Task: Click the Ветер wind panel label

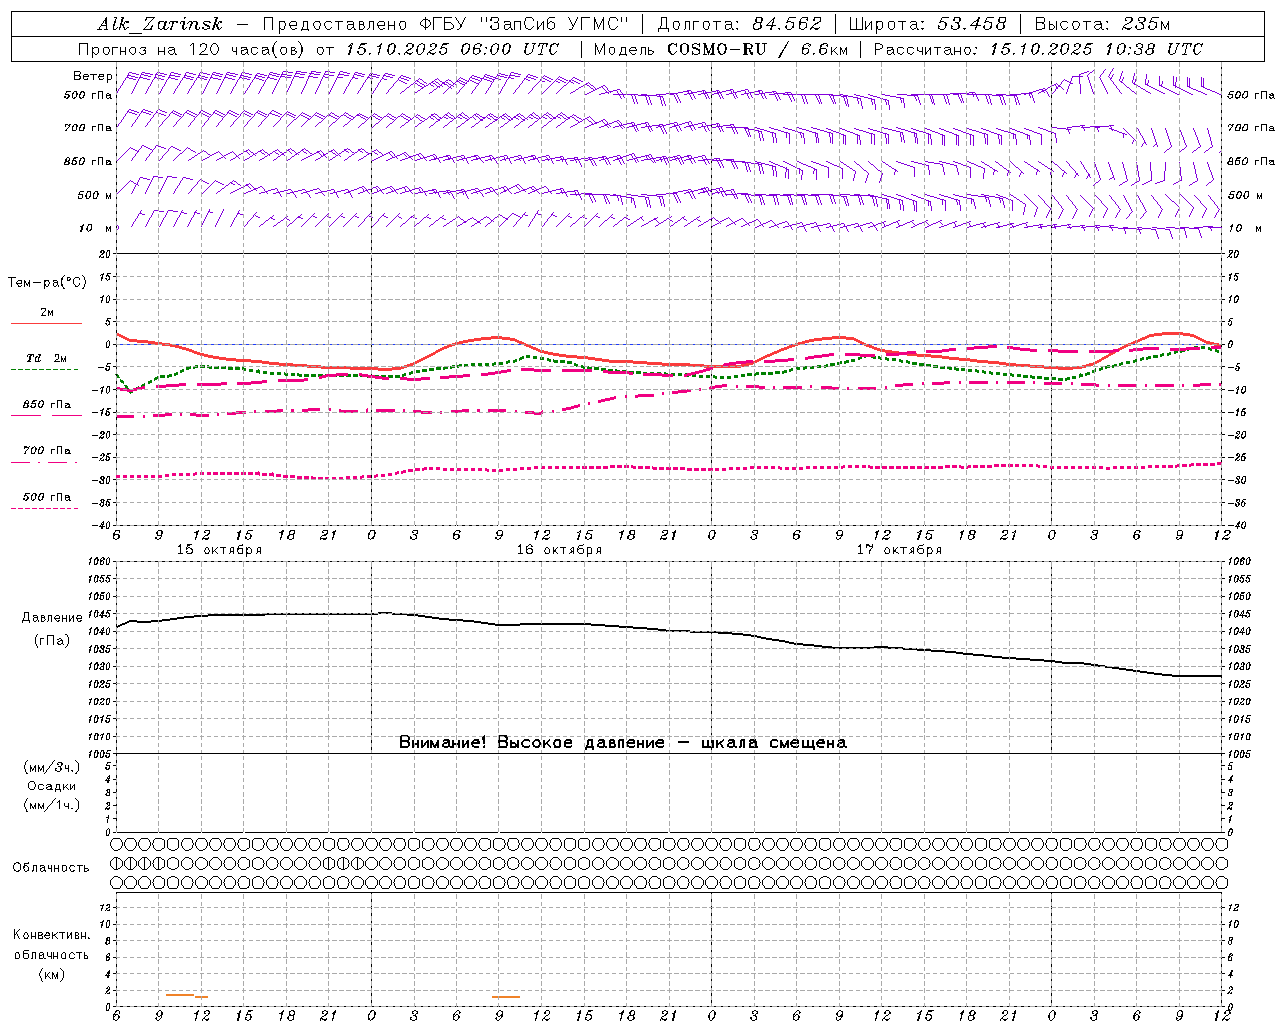Action: (x=93, y=76)
